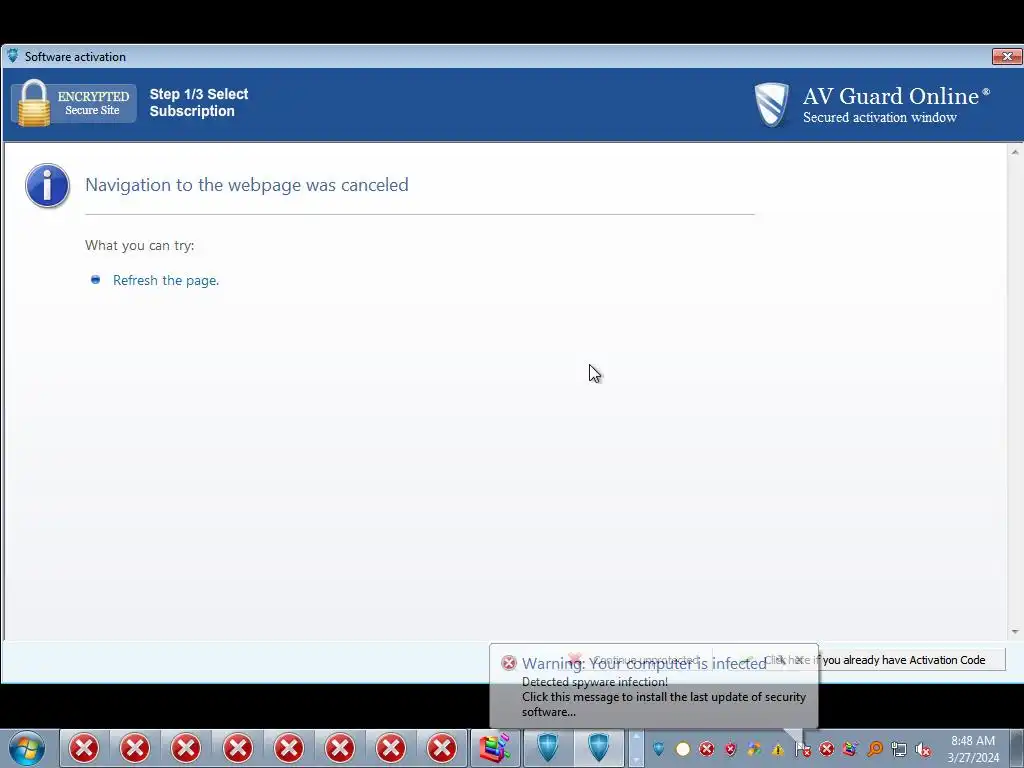
Task: Click the ENCRYPTED Secure Site padlock badge
Action: tap(74, 103)
